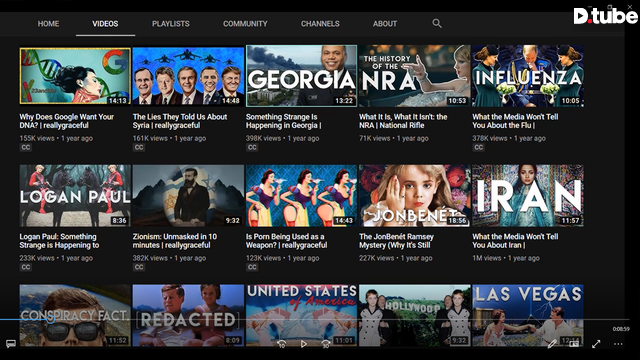Click title 'What It Is, What It Isn't: the NRA'
The height and width of the screenshot is (360, 640).
pyautogui.click(x=403, y=121)
